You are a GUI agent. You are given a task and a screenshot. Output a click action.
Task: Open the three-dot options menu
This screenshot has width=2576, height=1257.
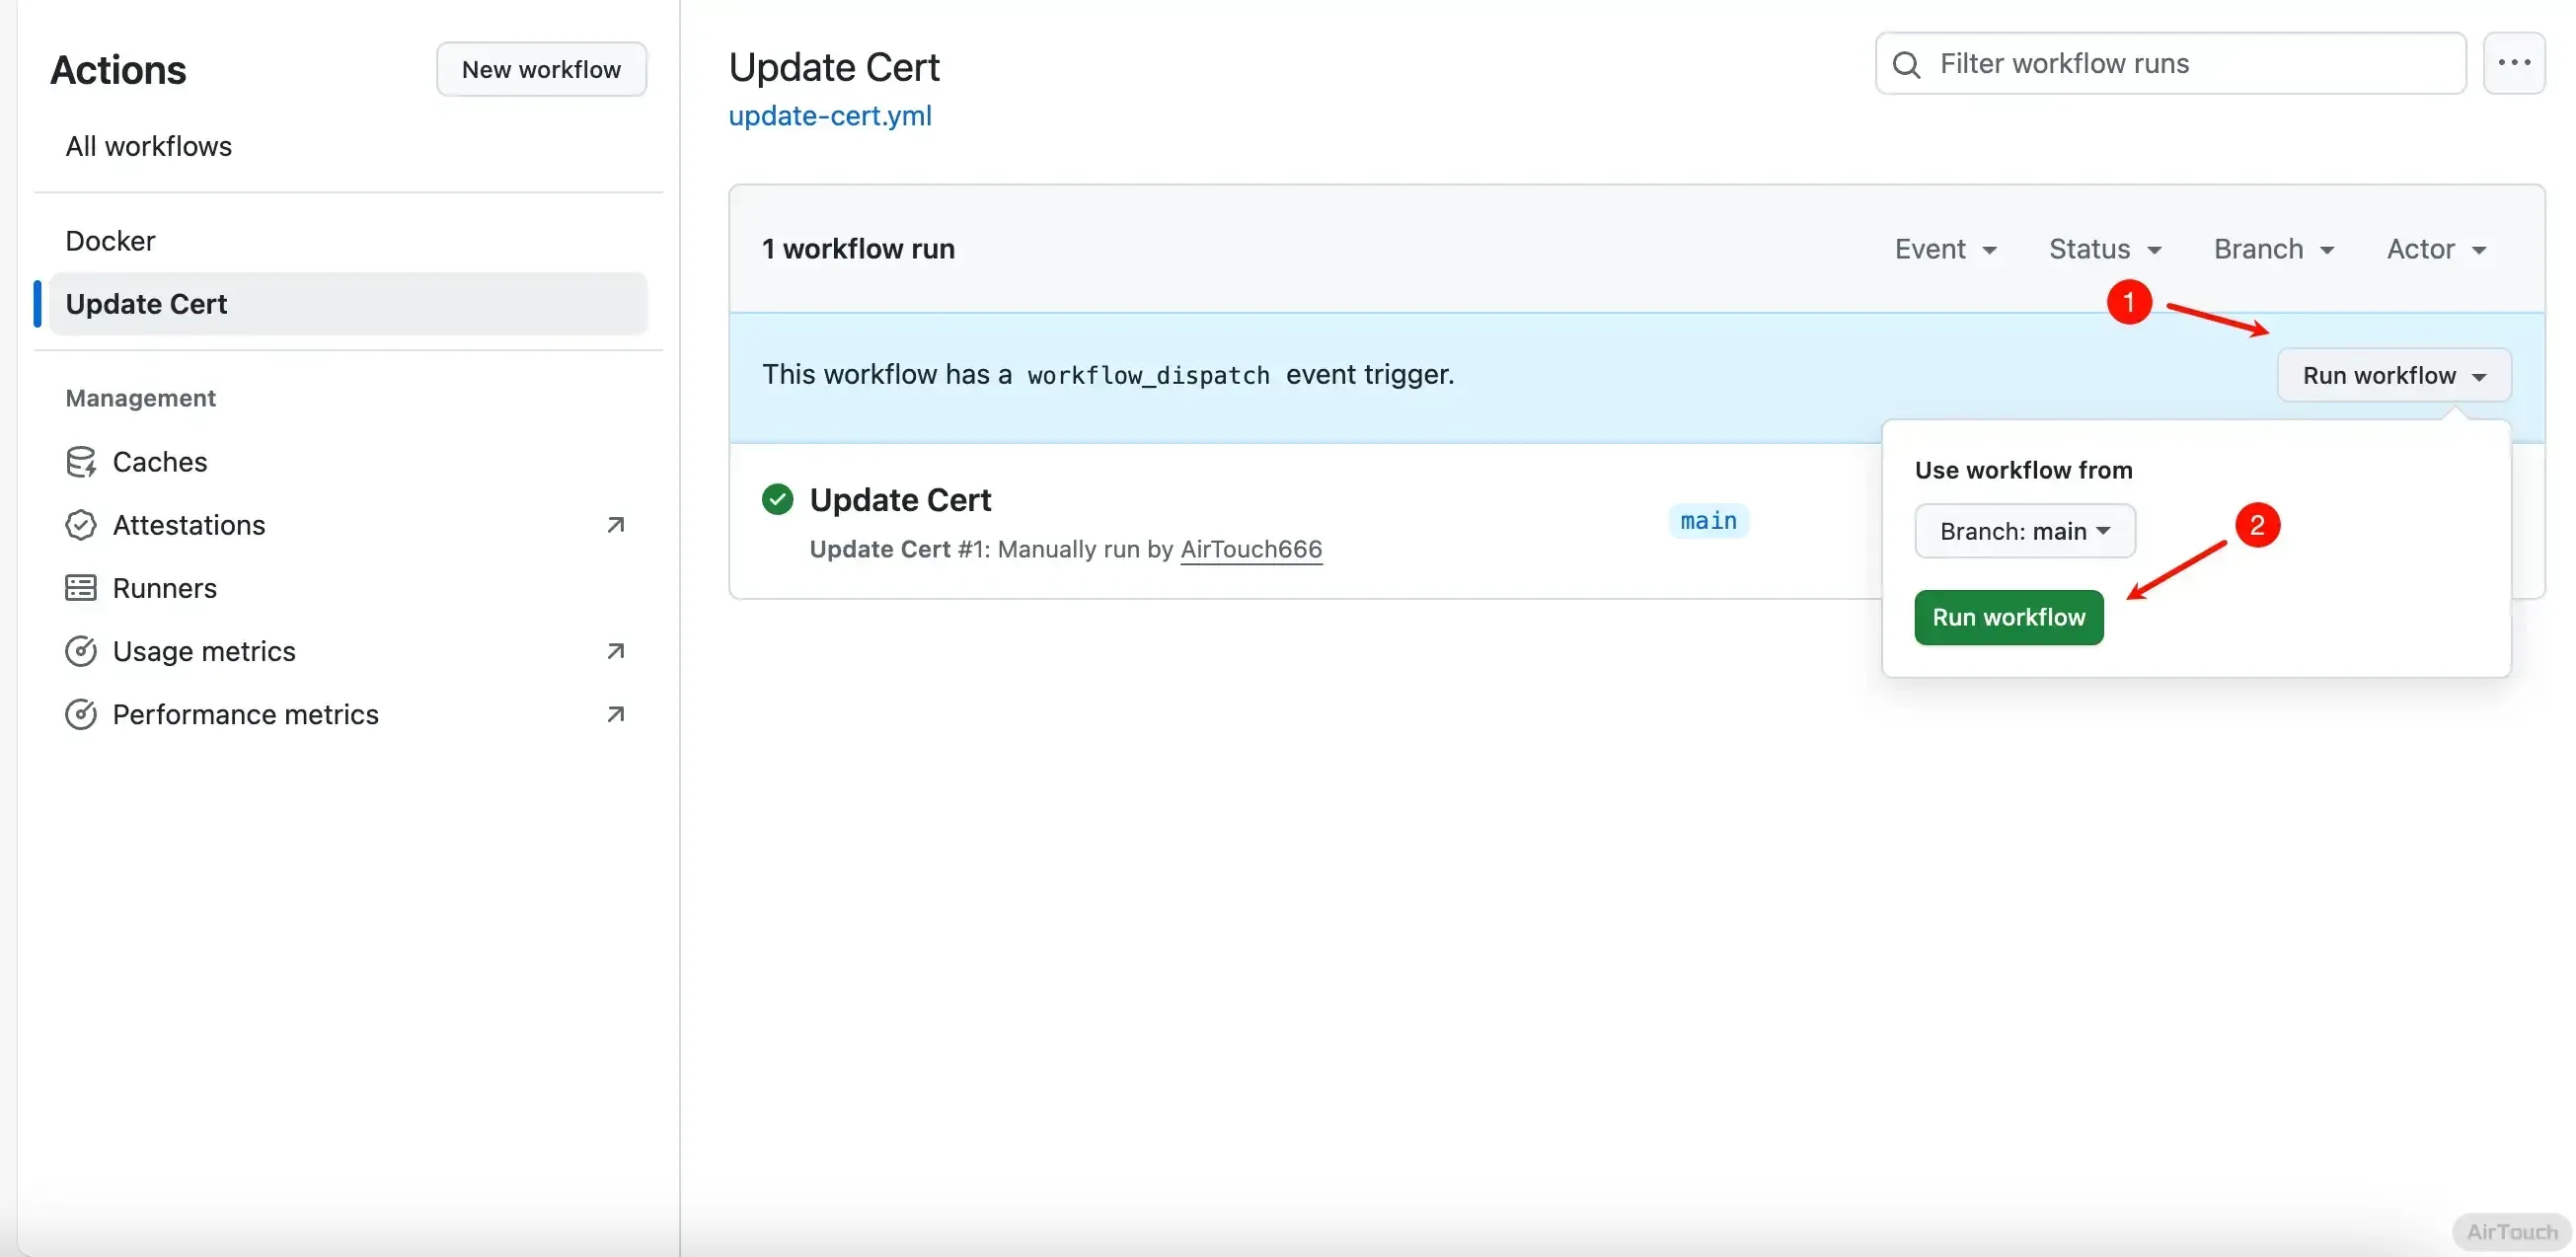[x=2513, y=63]
